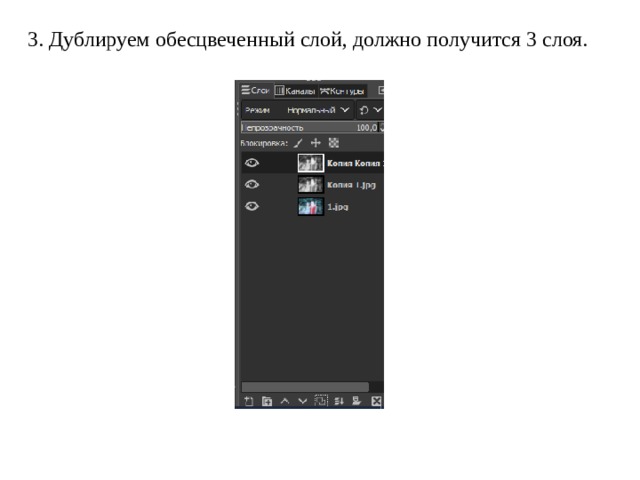Toggle visibility of the 1.jpg layer
Screen dimensions: 640x480
click(x=252, y=206)
